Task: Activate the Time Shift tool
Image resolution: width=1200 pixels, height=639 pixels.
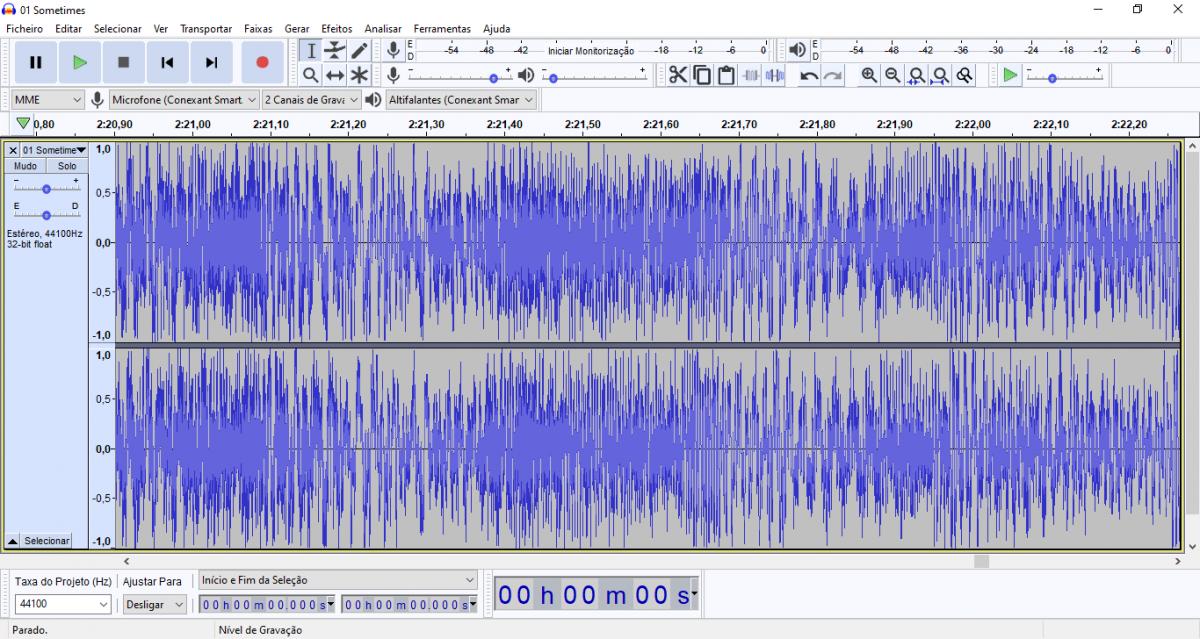Action: (x=335, y=75)
